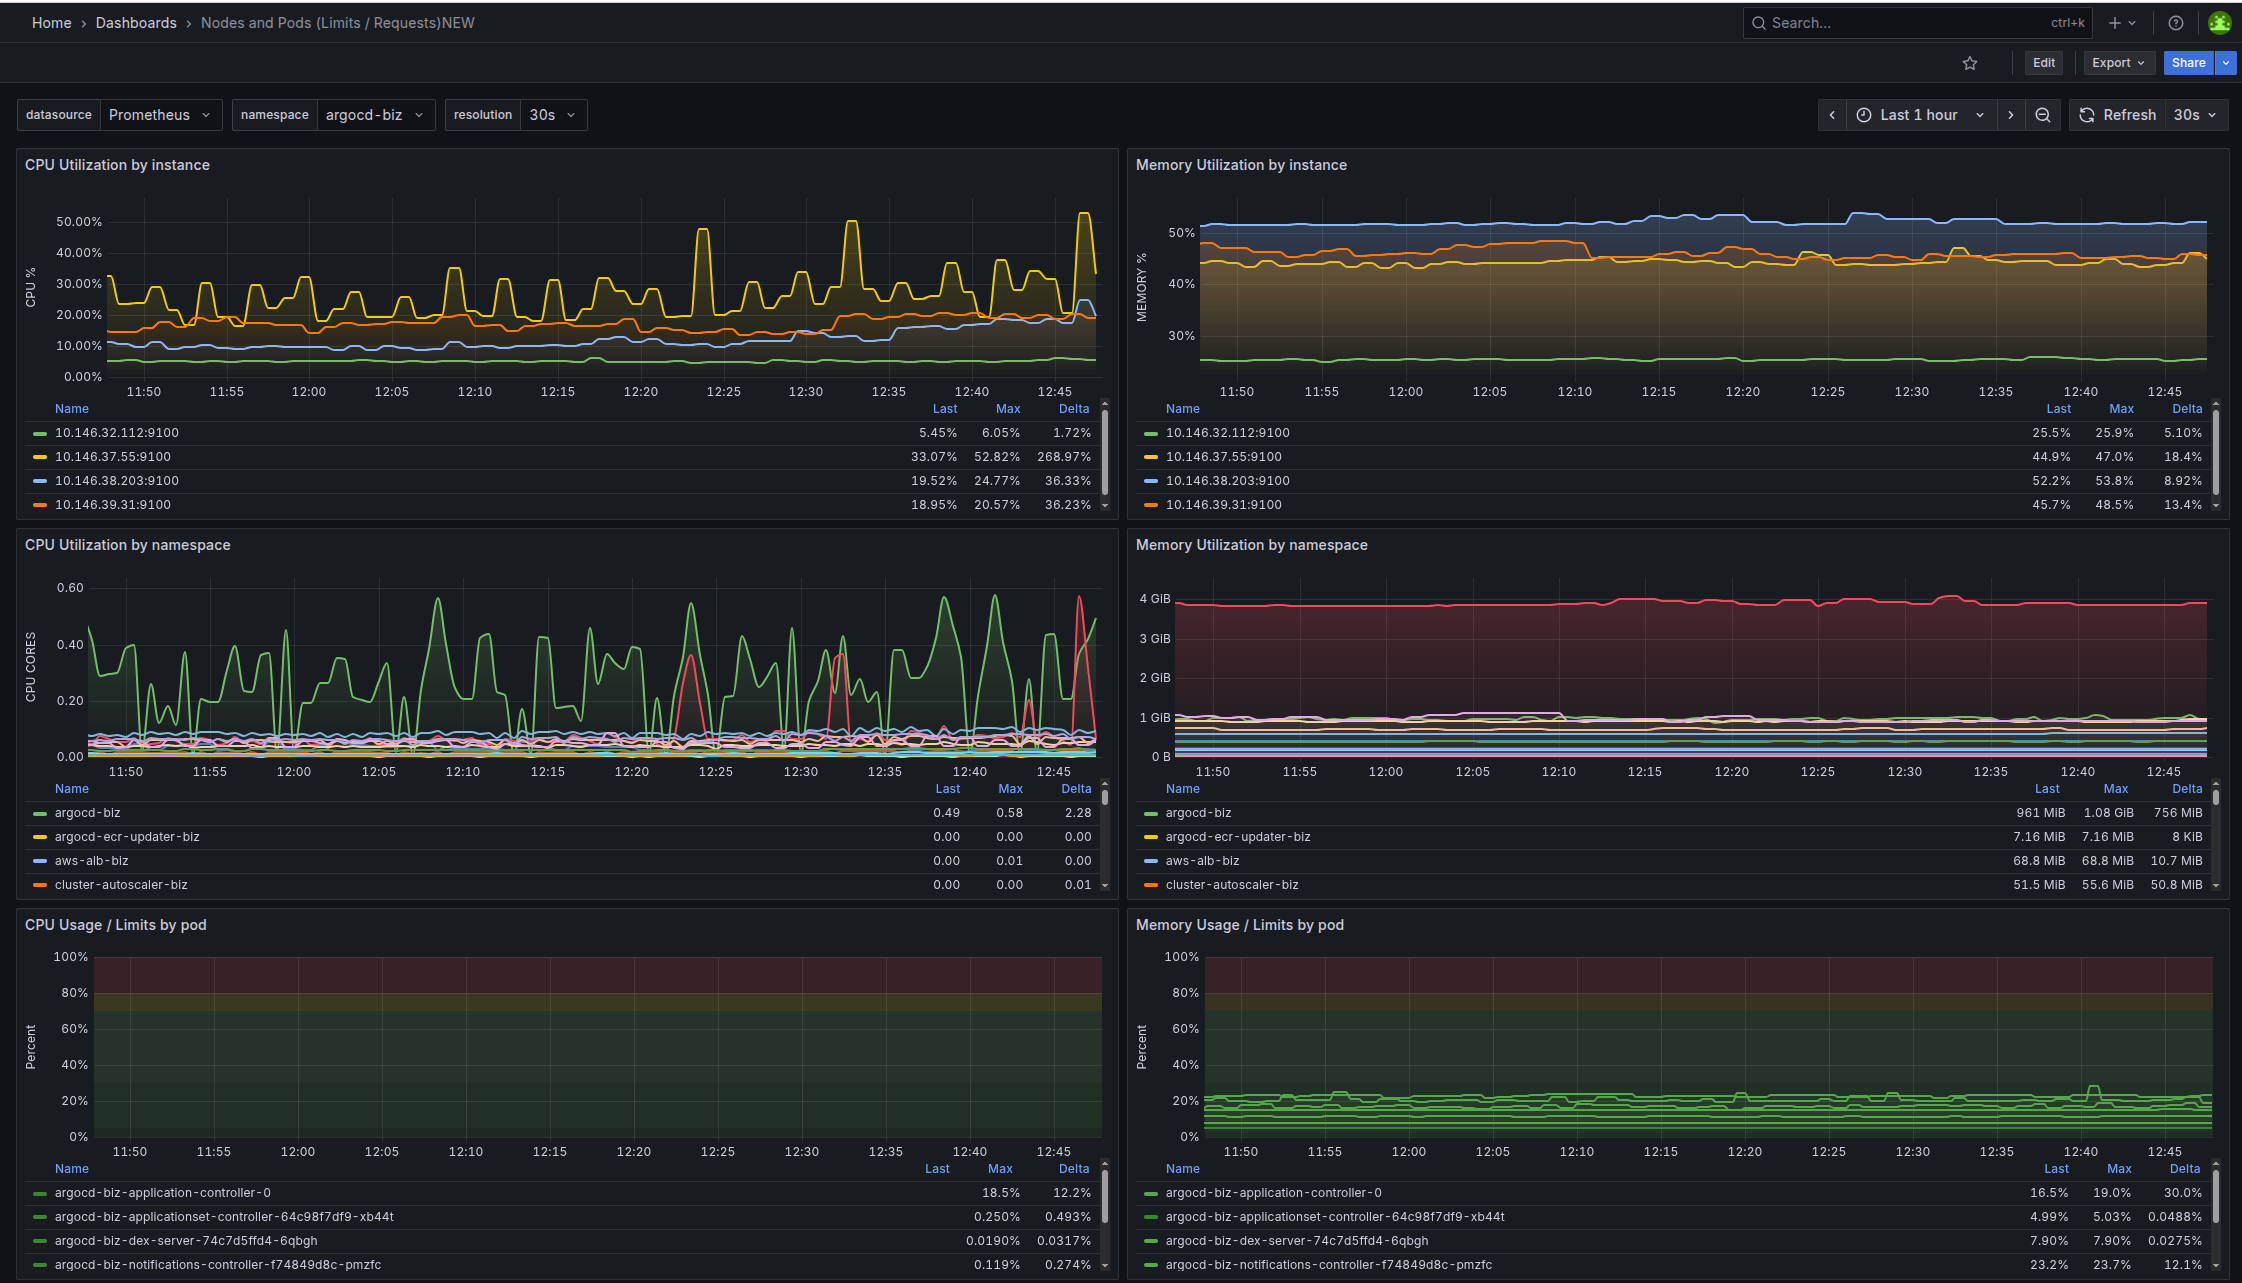This screenshot has width=2242, height=1283.
Task: Open the datasource Prometheus dropdown
Action: [x=160, y=115]
